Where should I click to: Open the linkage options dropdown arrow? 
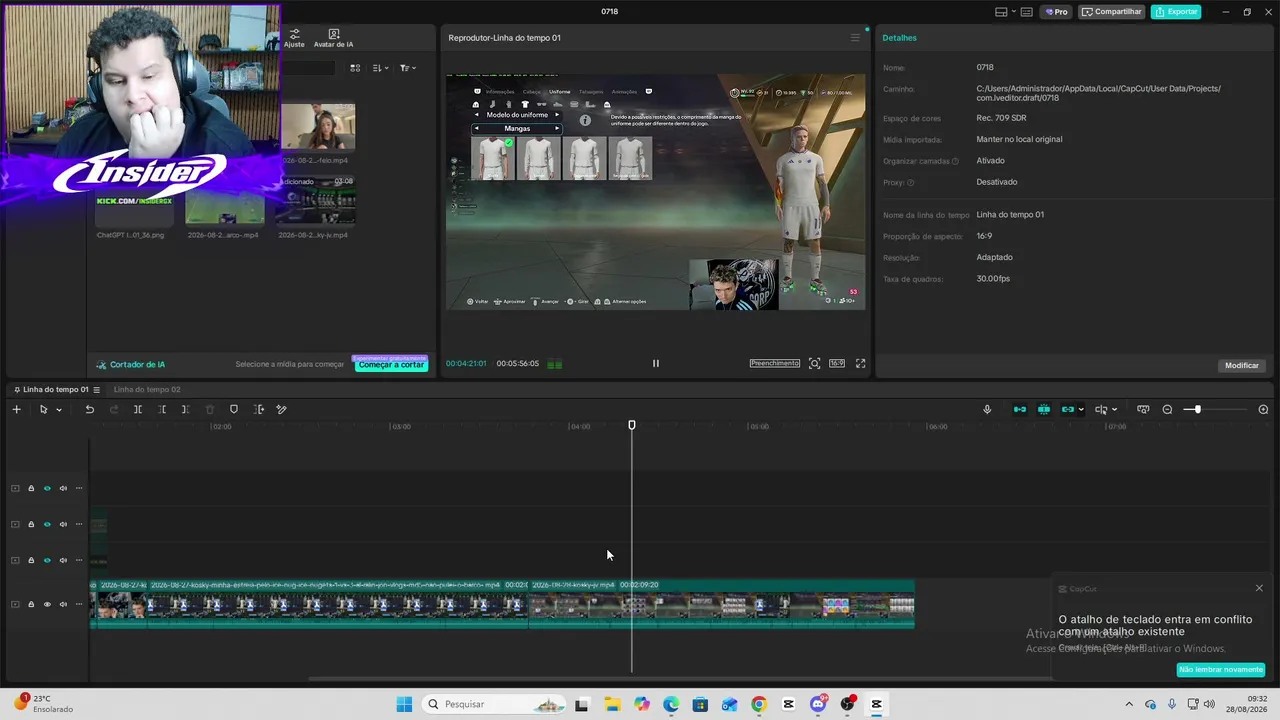pyautogui.click(x=1081, y=410)
